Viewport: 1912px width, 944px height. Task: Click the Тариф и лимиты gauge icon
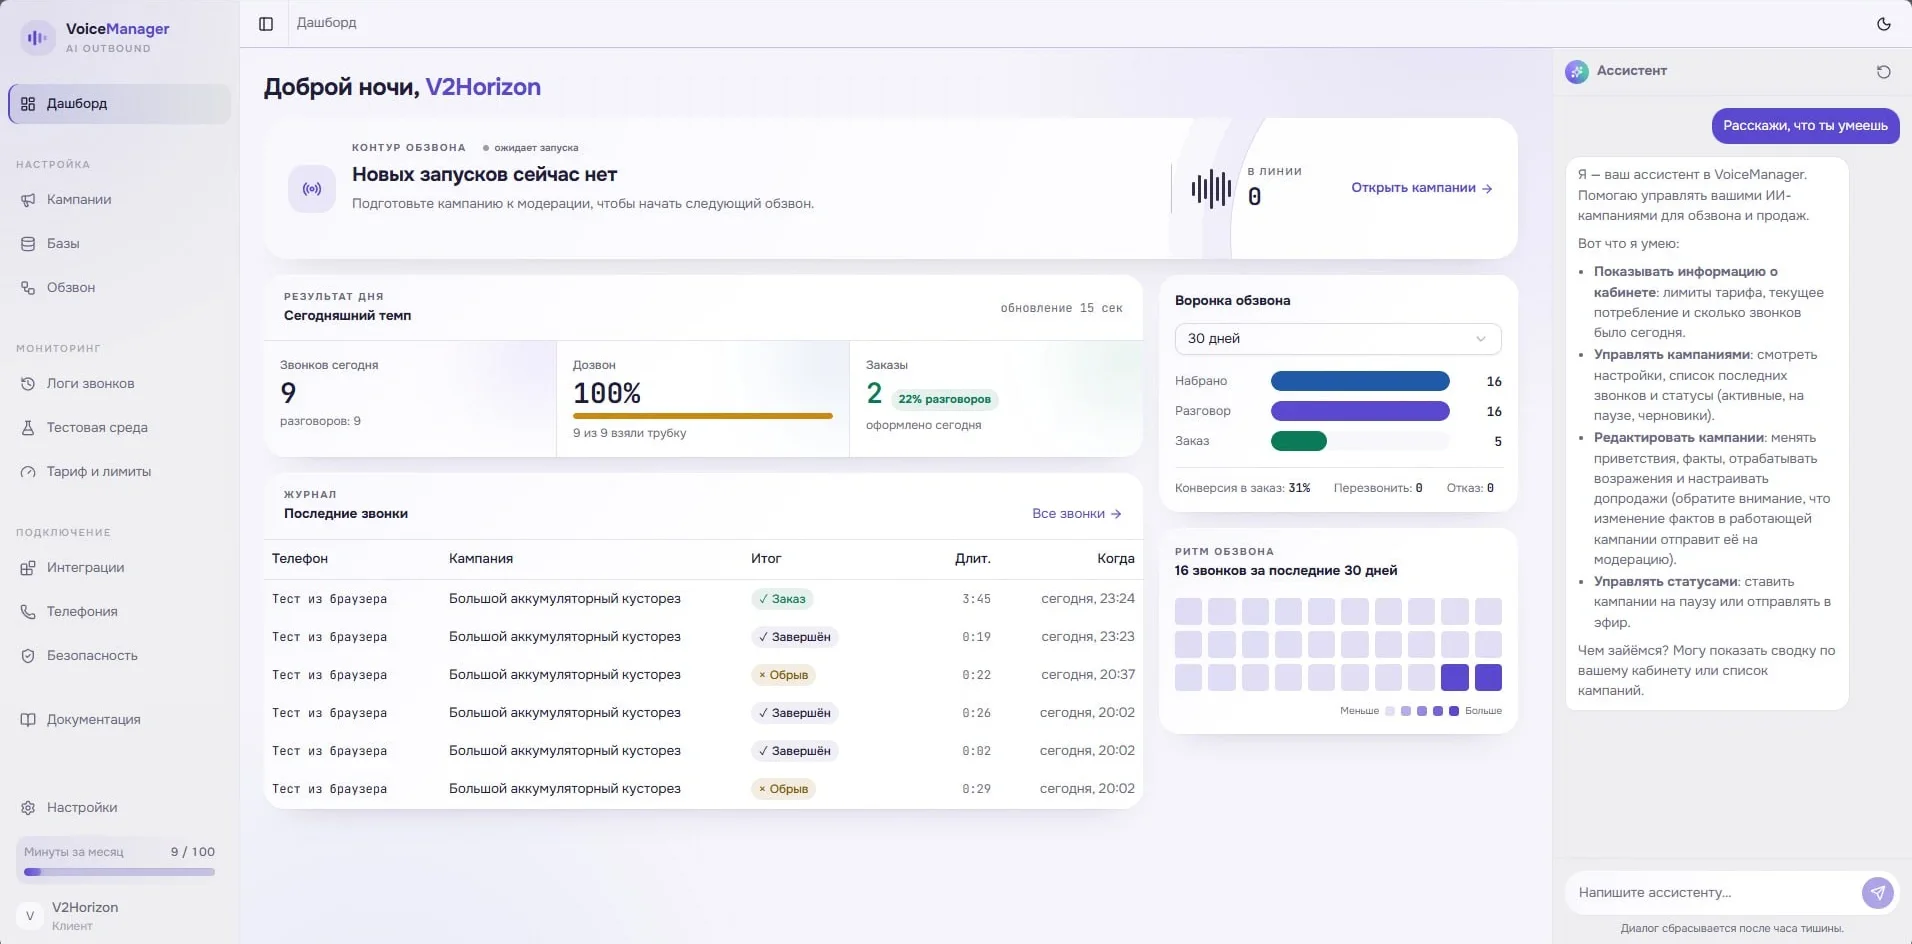pos(28,472)
